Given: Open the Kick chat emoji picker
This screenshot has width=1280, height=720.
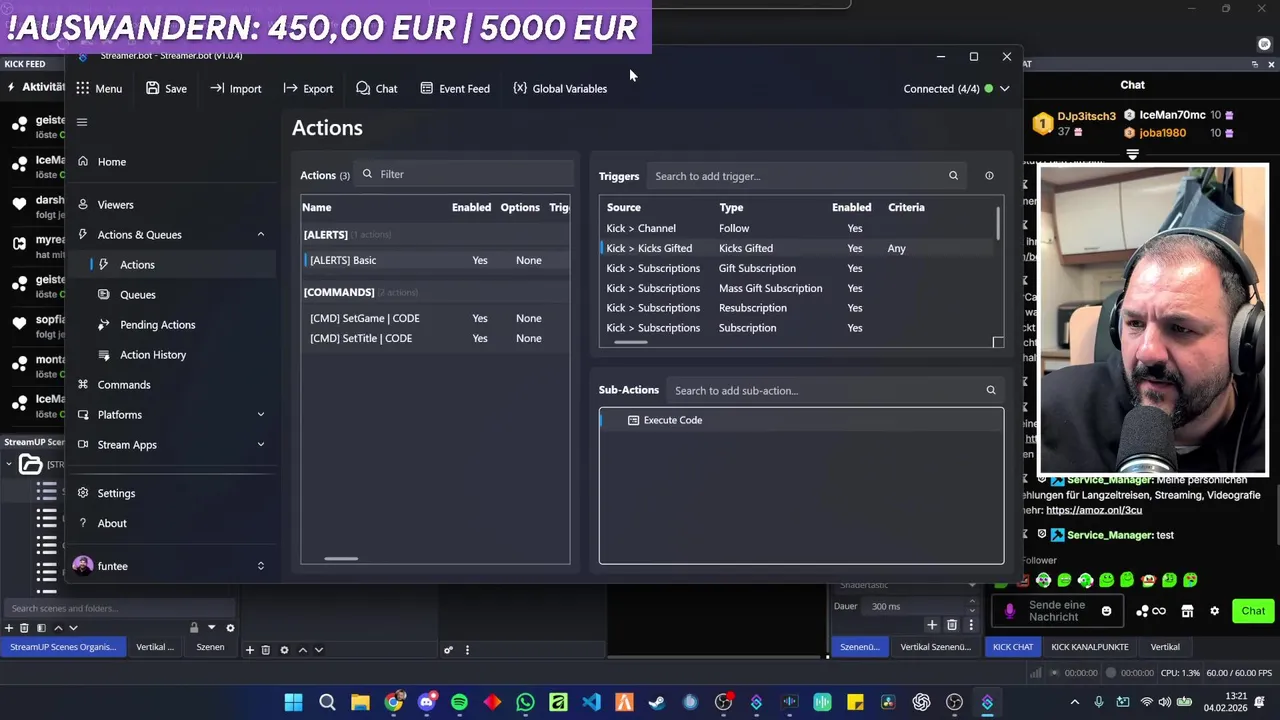Looking at the screenshot, I should click(x=1106, y=611).
